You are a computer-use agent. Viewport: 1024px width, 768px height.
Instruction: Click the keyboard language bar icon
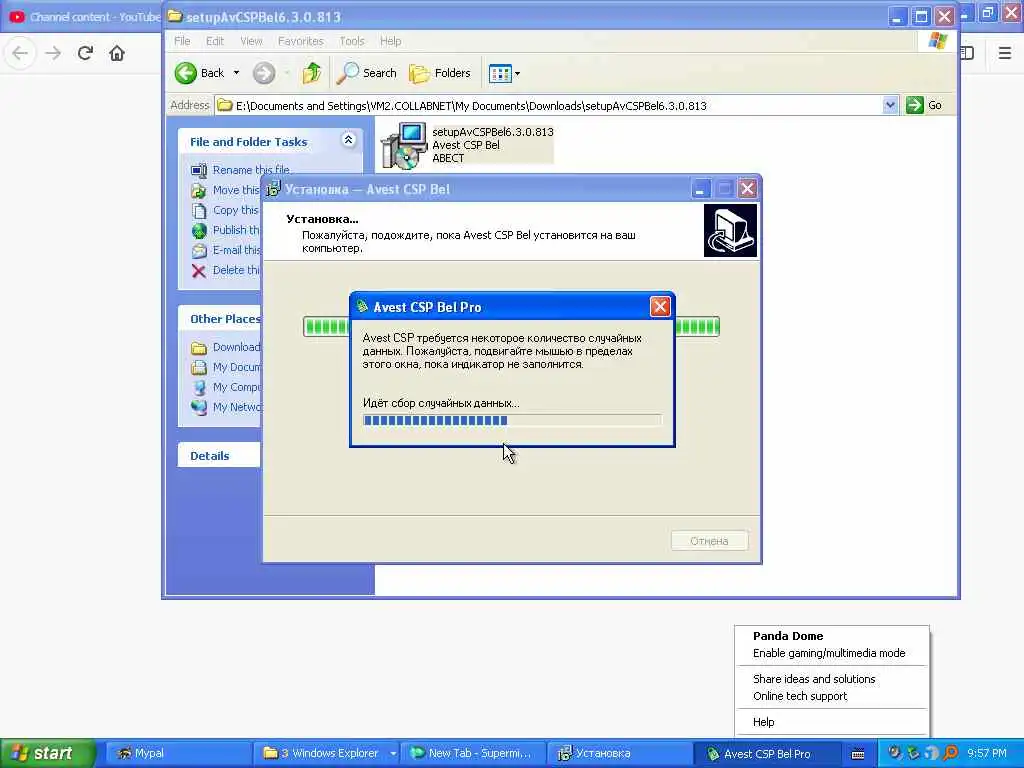[x=858, y=754]
